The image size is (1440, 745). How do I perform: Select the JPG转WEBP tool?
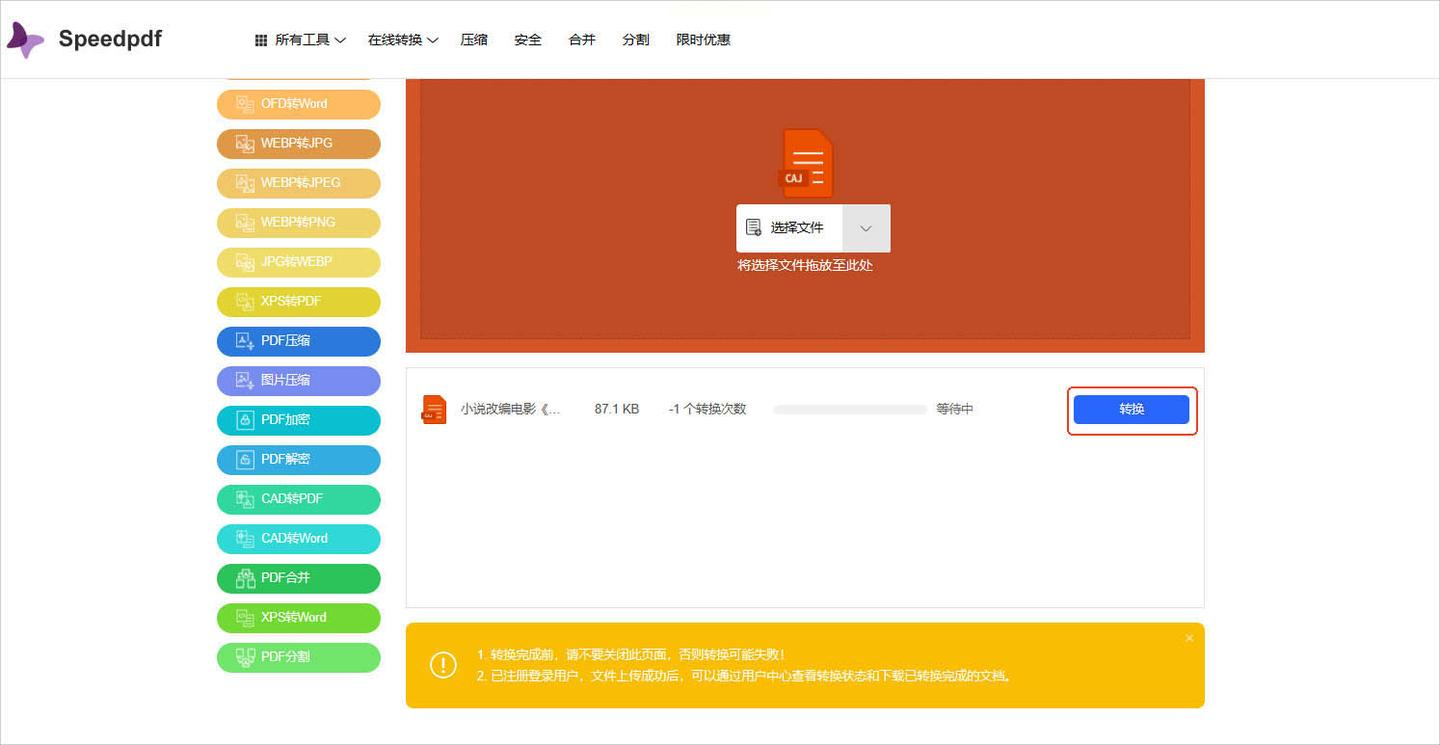point(299,262)
